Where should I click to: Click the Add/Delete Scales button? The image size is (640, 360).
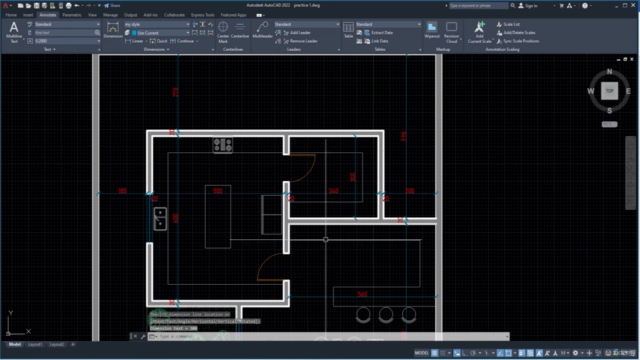click(x=516, y=33)
